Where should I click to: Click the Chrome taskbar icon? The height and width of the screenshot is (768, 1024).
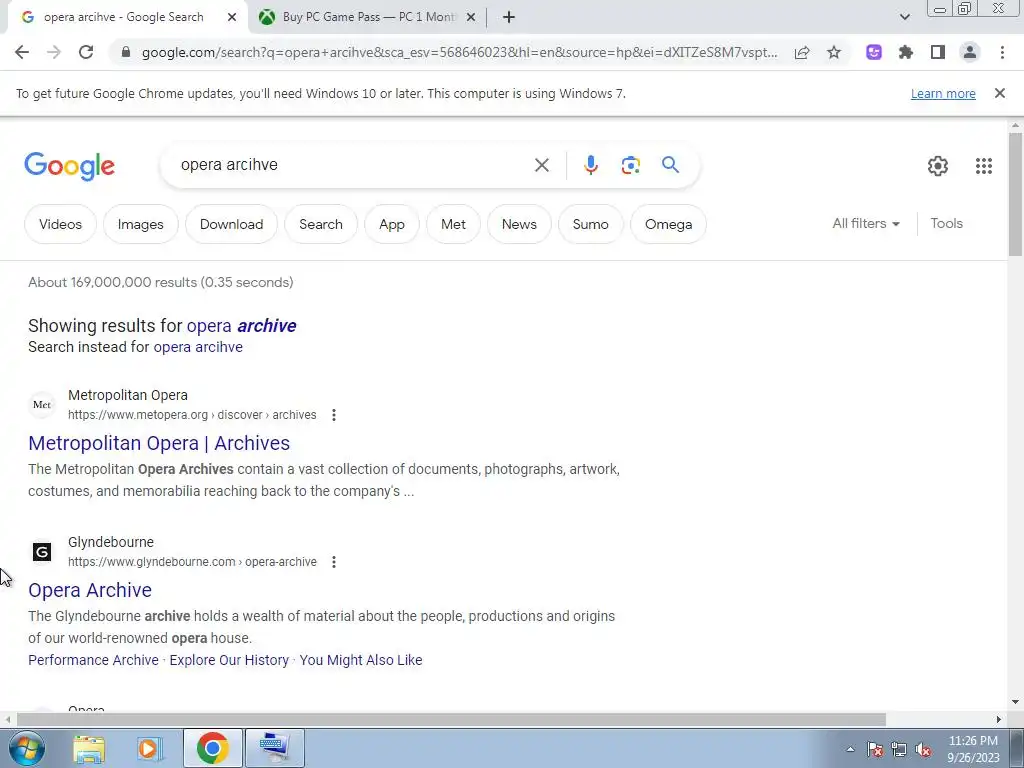click(212, 748)
